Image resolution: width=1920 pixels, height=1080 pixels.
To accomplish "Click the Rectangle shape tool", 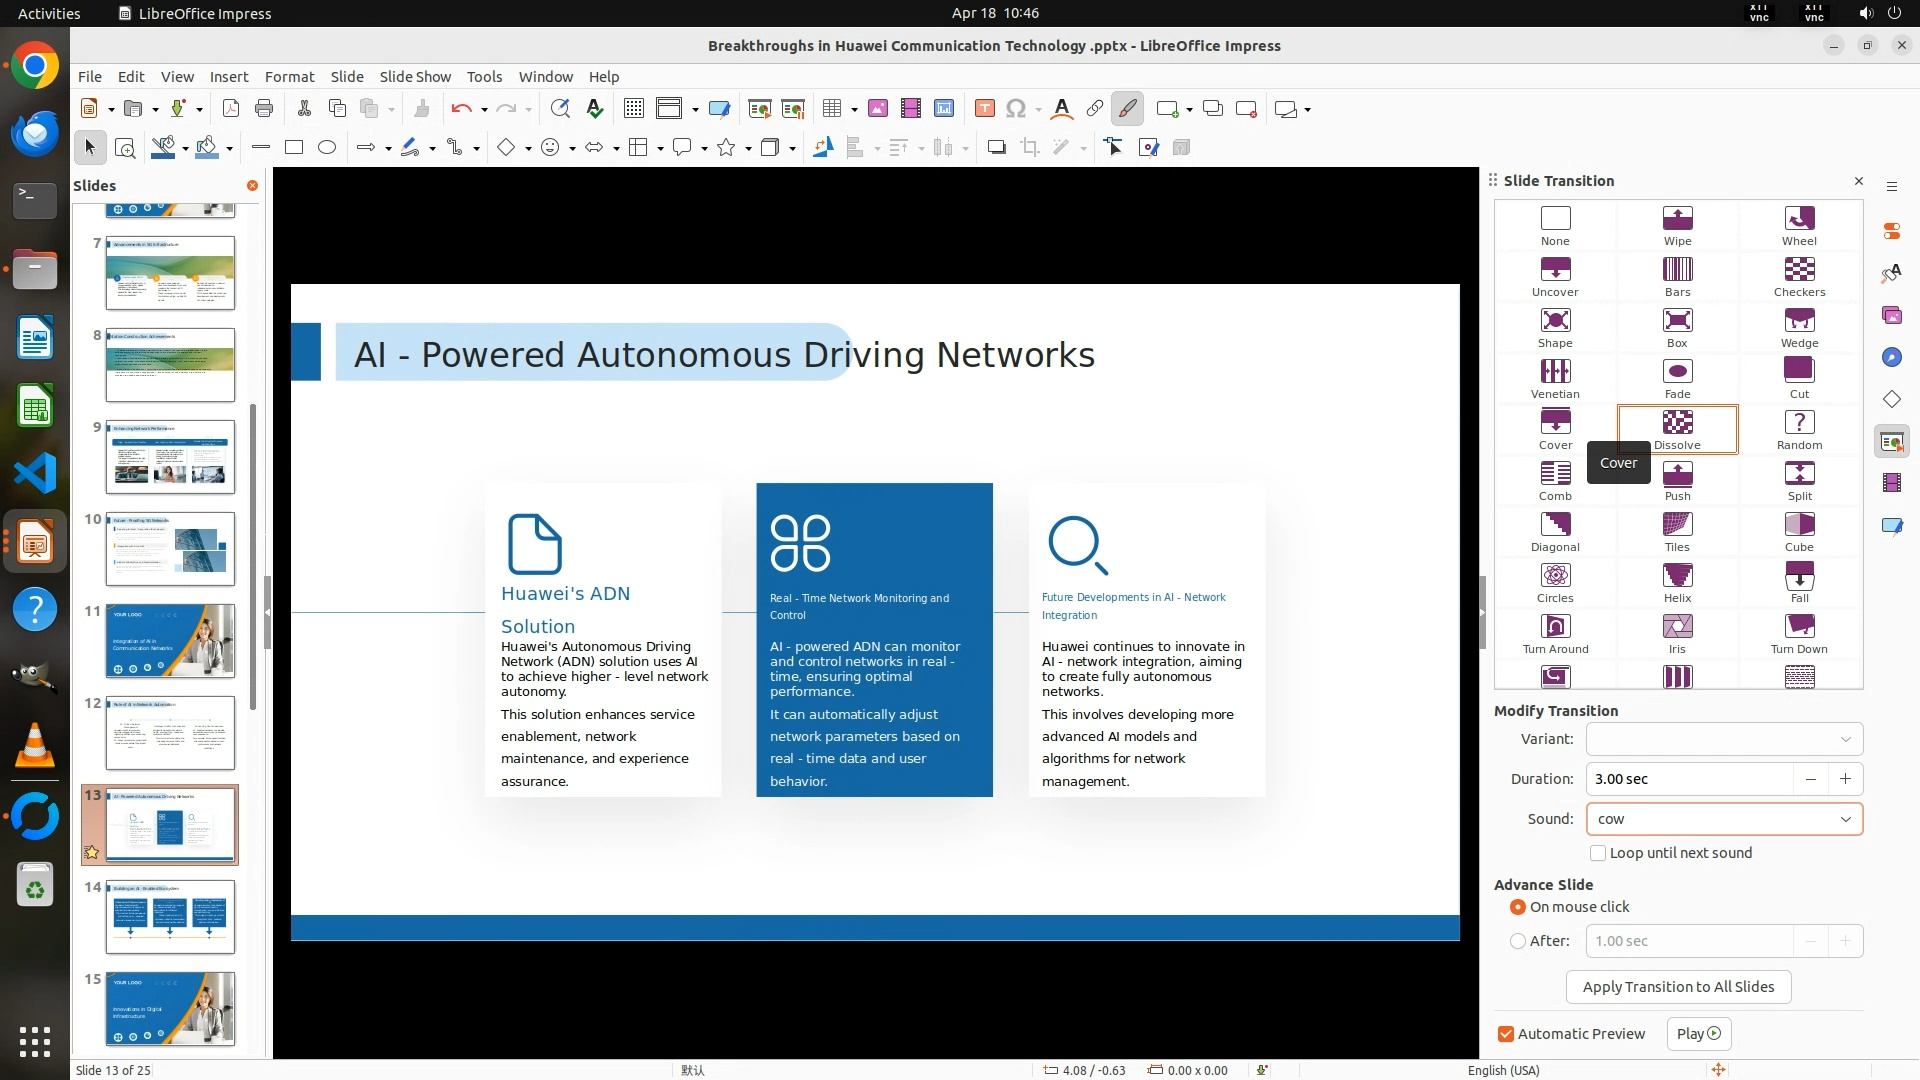I will tap(294, 148).
